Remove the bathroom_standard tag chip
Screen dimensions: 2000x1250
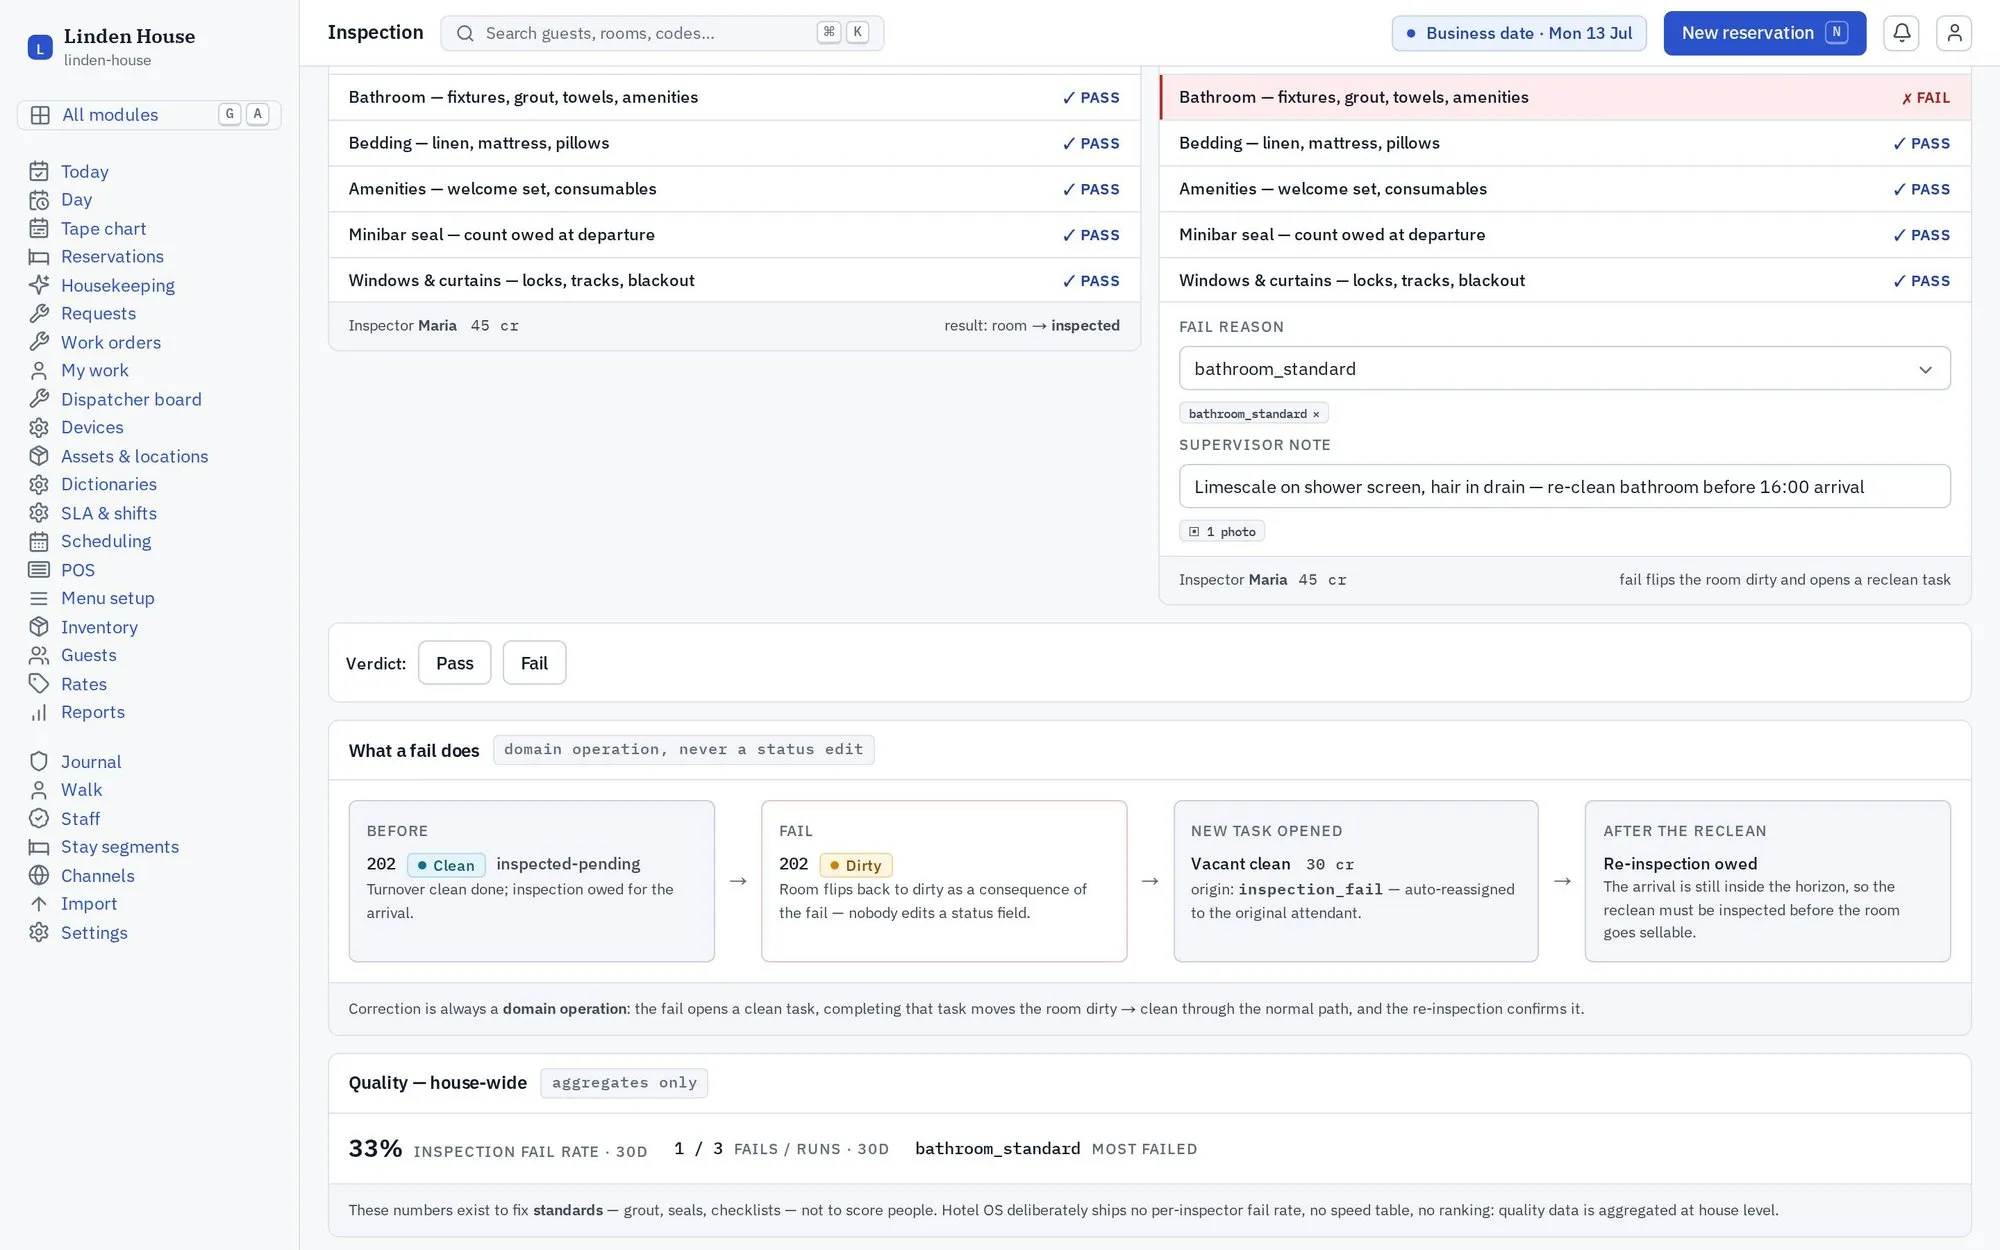1316,414
